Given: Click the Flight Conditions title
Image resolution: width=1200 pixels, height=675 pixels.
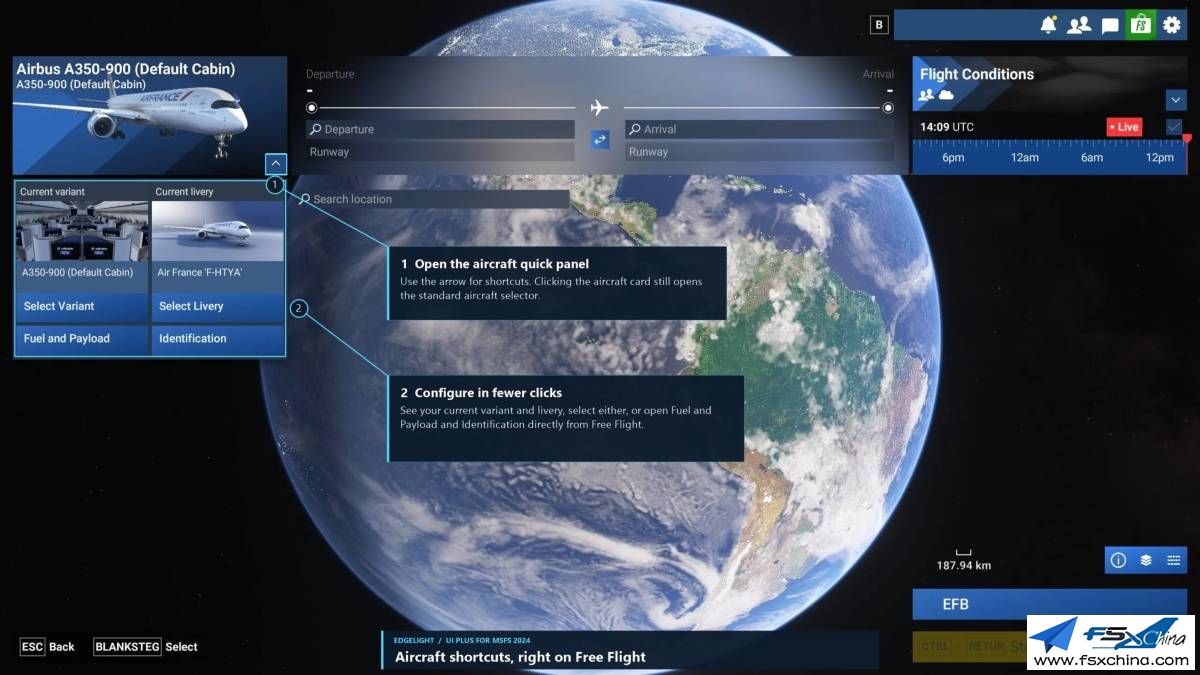Looking at the screenshot, I should [977, 74].
